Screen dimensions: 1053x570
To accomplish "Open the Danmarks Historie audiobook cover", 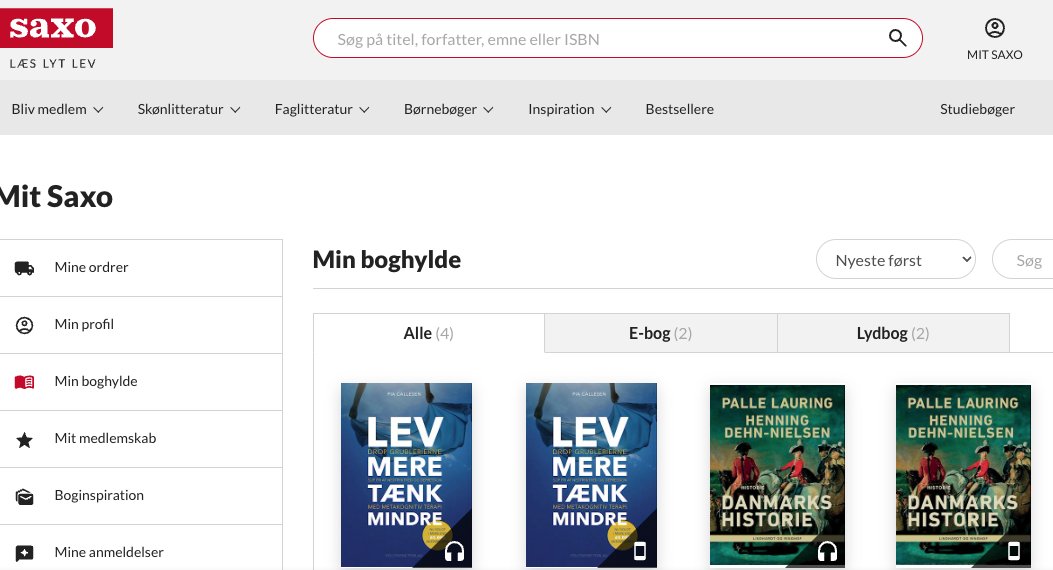I will click(x=777, y=475).
